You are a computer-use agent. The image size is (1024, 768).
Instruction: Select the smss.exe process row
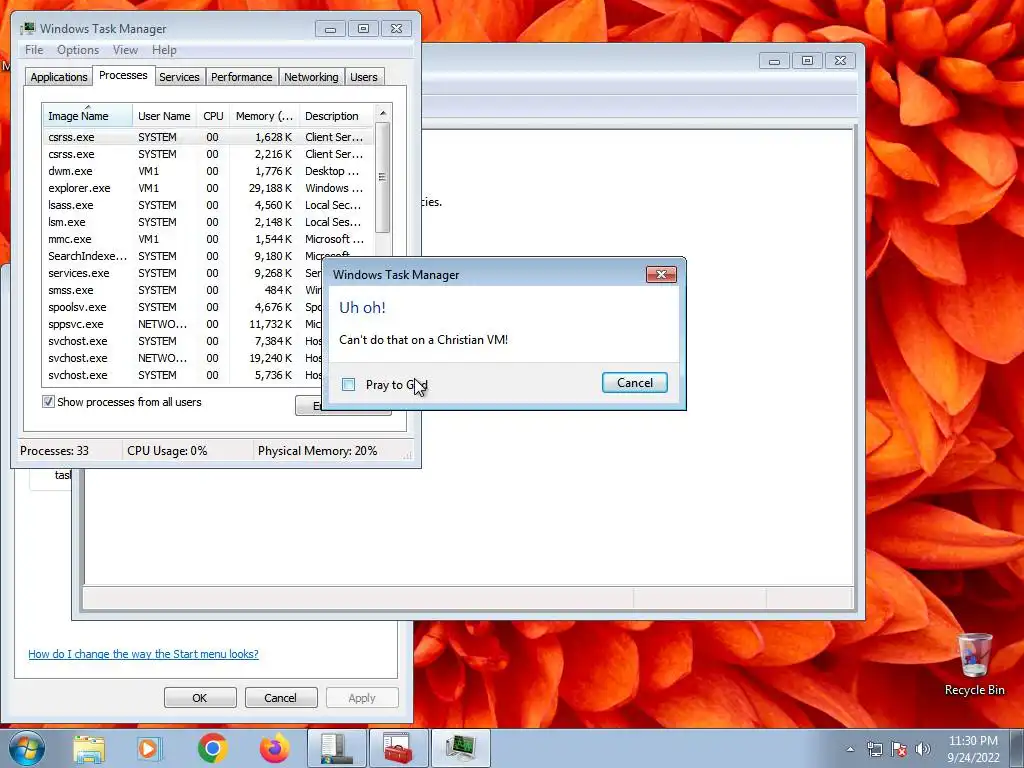pyautogui.click(x=183, y=290)
